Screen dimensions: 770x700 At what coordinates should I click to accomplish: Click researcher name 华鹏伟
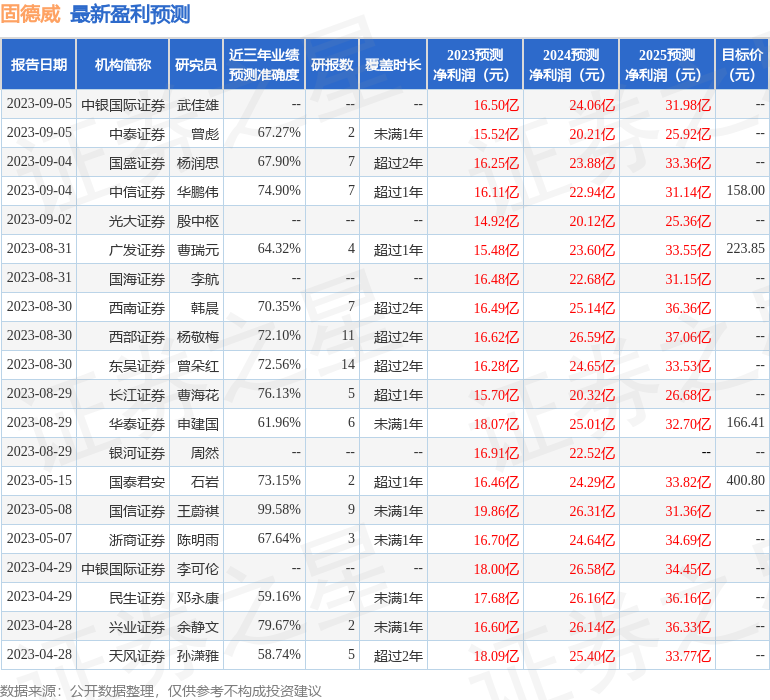[198, 192]
